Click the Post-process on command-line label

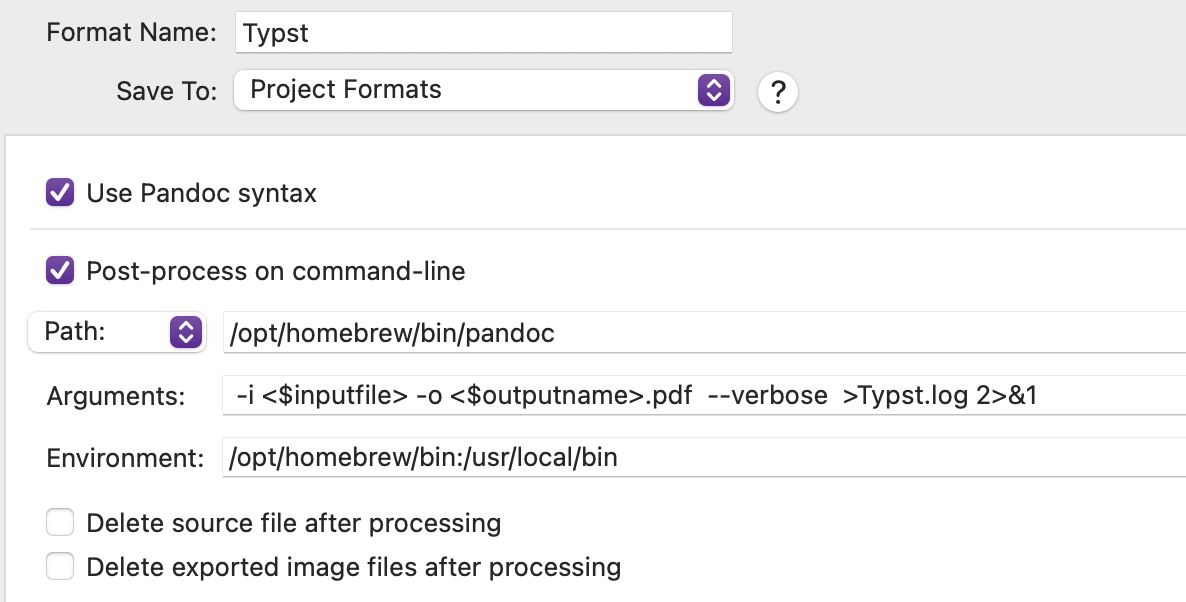tap(275, 271)
